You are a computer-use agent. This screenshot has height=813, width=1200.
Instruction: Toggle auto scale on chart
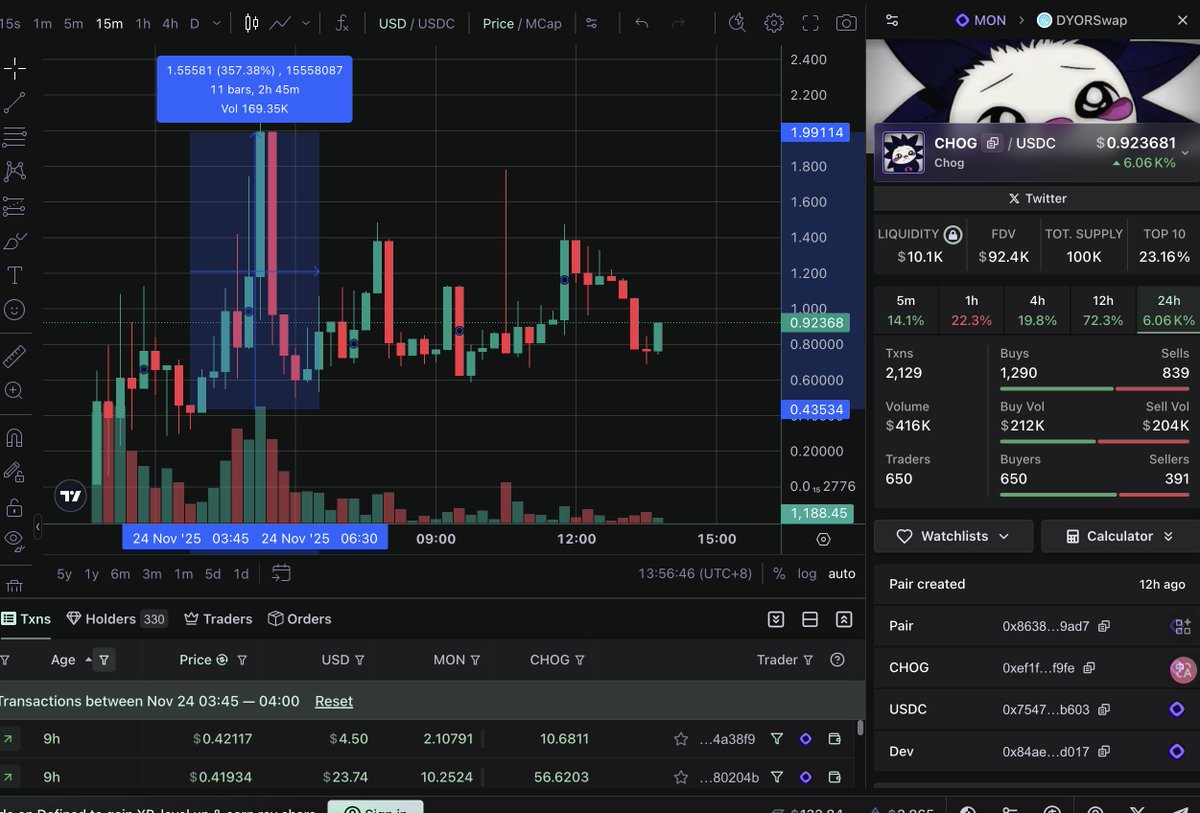[842, 574]
